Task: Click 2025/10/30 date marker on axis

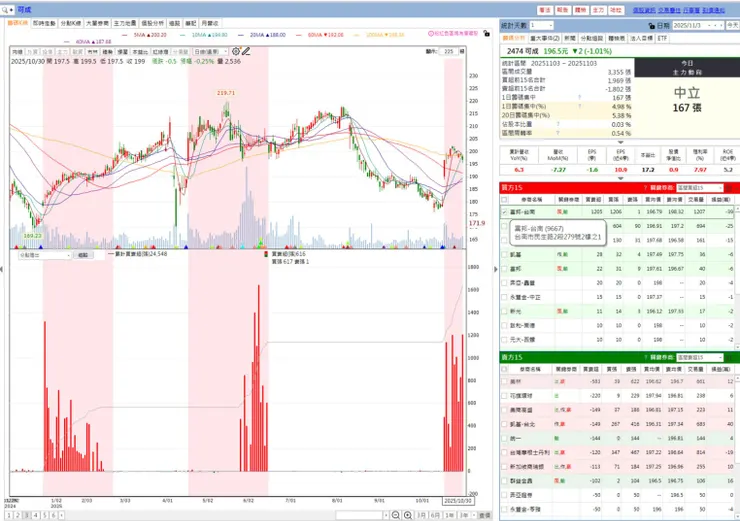Action: pos(457,501)
